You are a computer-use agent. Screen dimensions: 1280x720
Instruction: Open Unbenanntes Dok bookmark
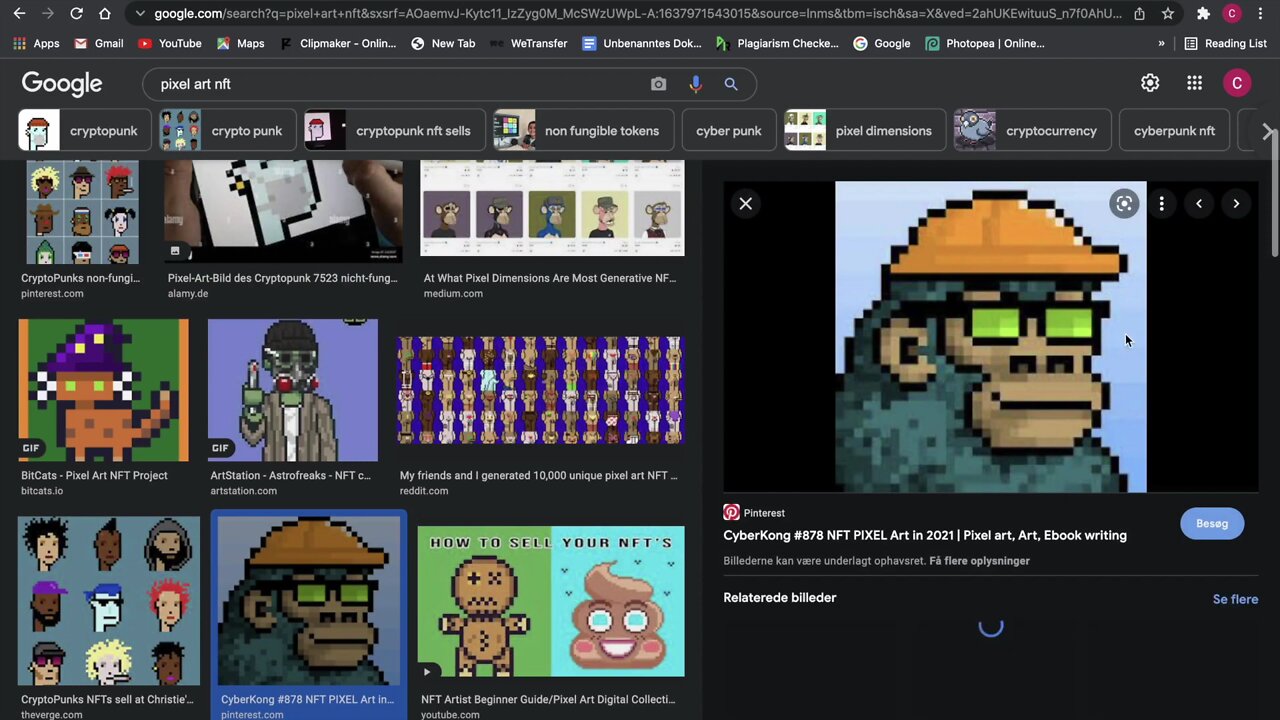pos(641,44)
